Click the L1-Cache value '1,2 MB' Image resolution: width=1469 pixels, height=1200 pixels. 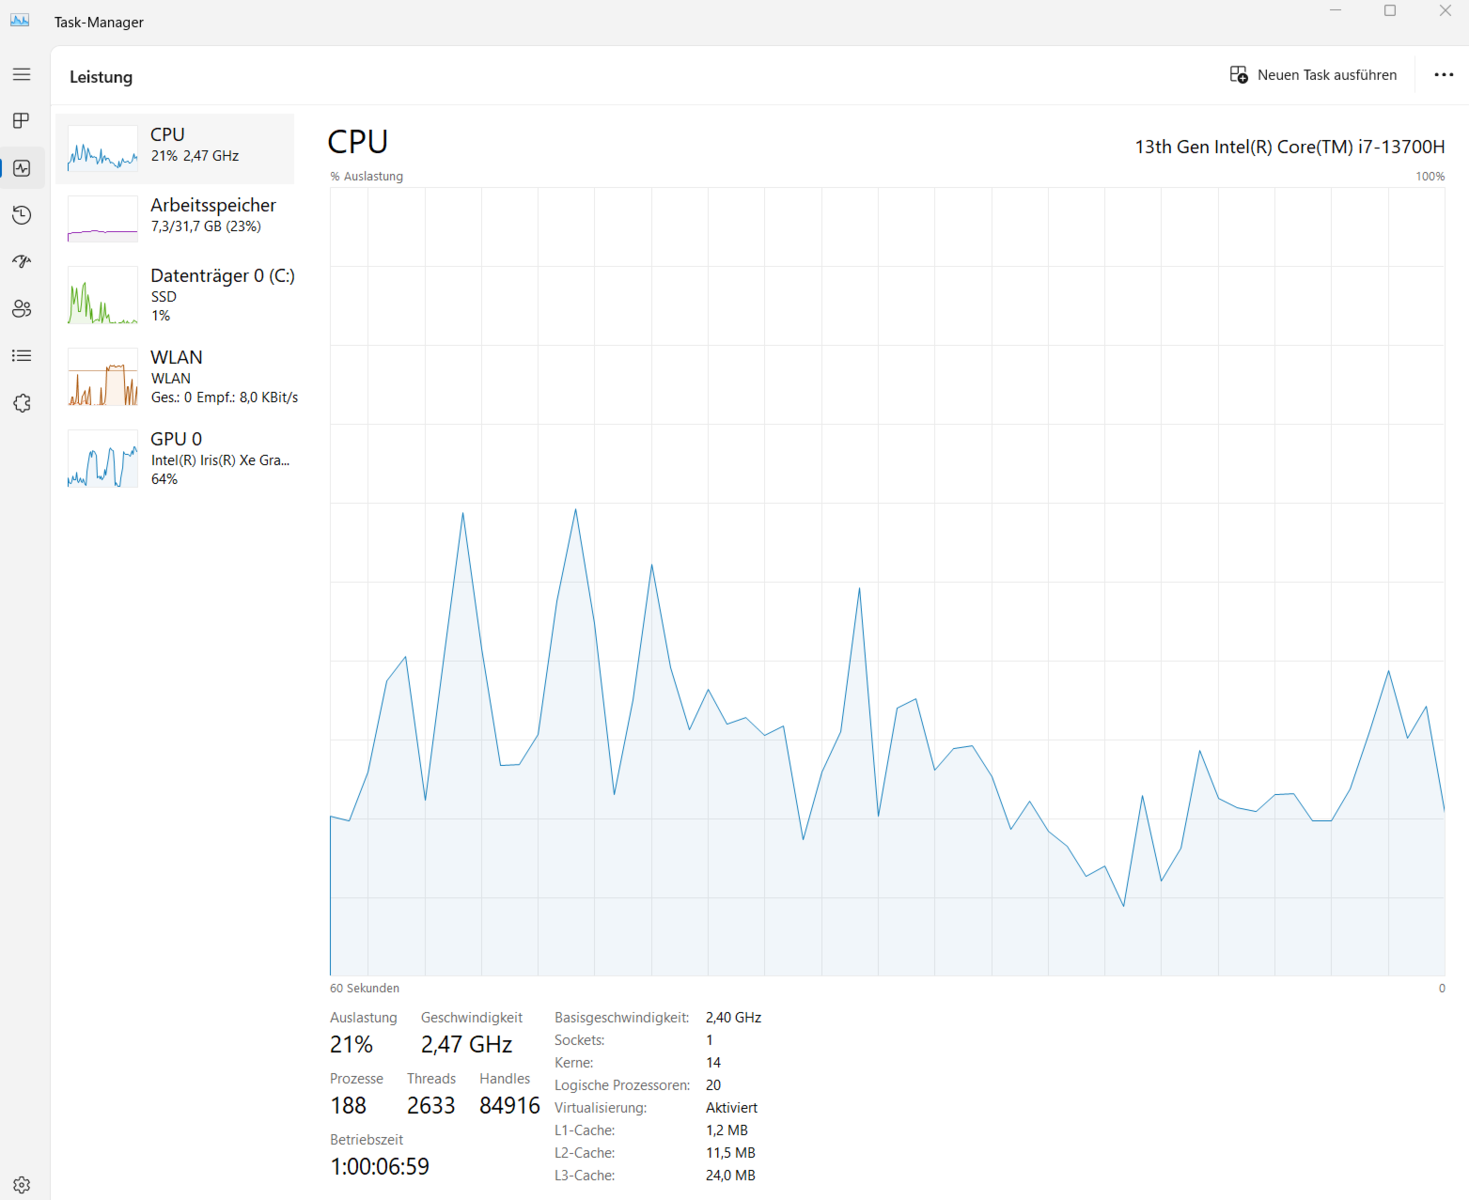coord(727,1131)
